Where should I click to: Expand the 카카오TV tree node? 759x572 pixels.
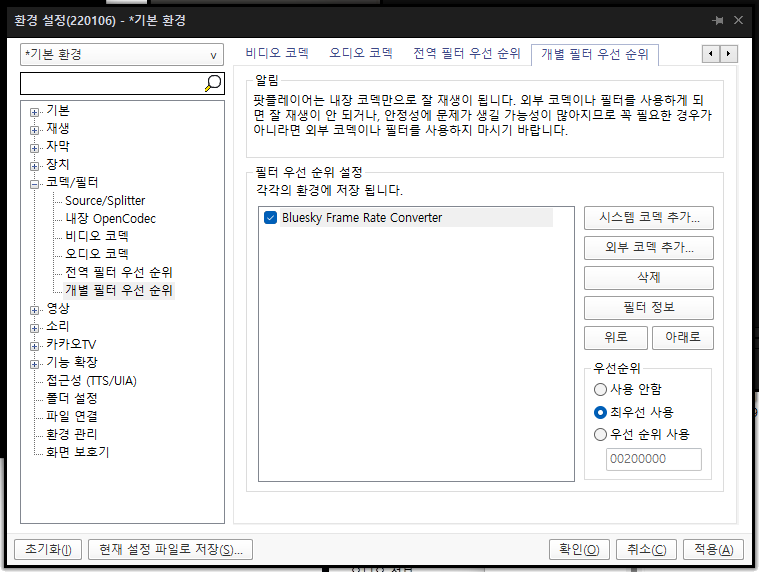point(34,346)
